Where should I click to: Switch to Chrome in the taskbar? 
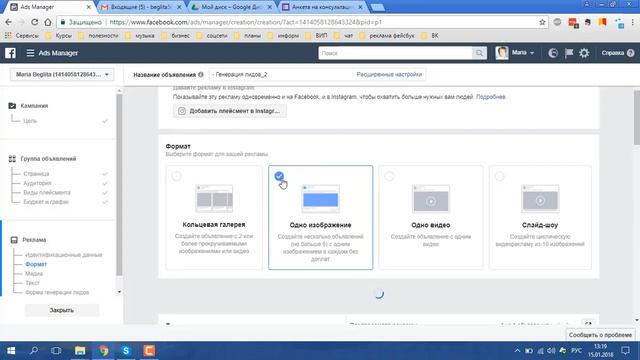103,351
